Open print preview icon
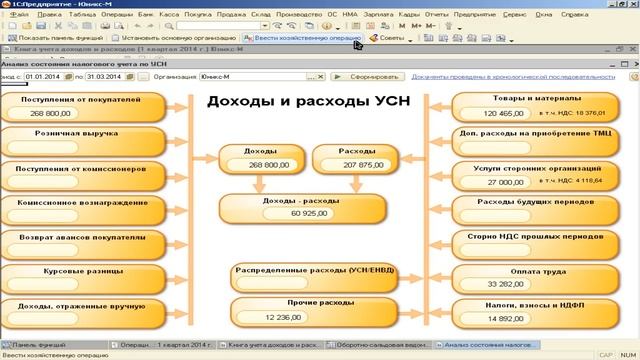This screenshot has width=640, height=360. (x=119, y=26)
